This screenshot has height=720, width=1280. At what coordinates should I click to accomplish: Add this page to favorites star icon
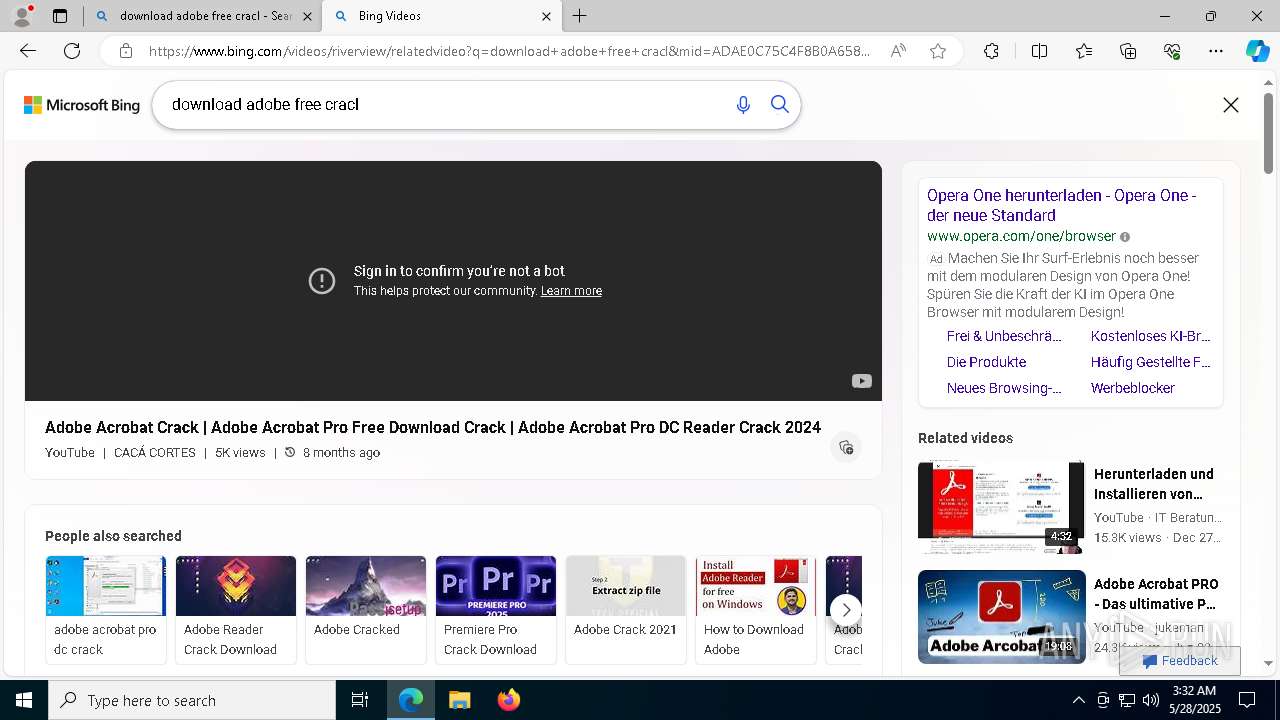click(x=938, y=51)
